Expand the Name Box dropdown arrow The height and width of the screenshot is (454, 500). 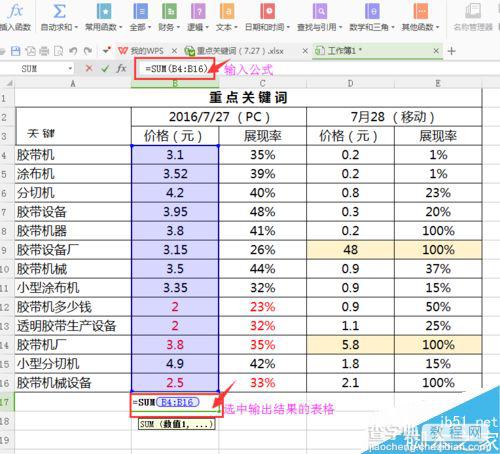pos(70,69)
